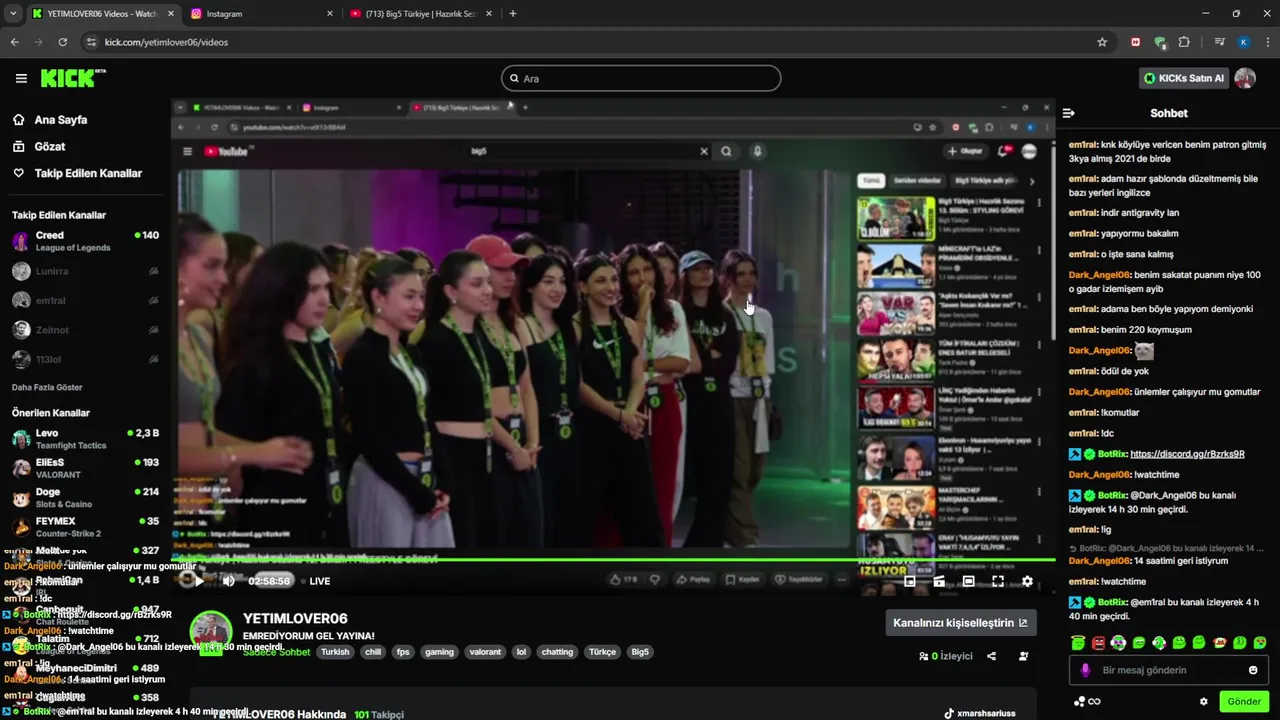Play the stream video
This screenshot has height=720, width=1280.
pos(199,581)
